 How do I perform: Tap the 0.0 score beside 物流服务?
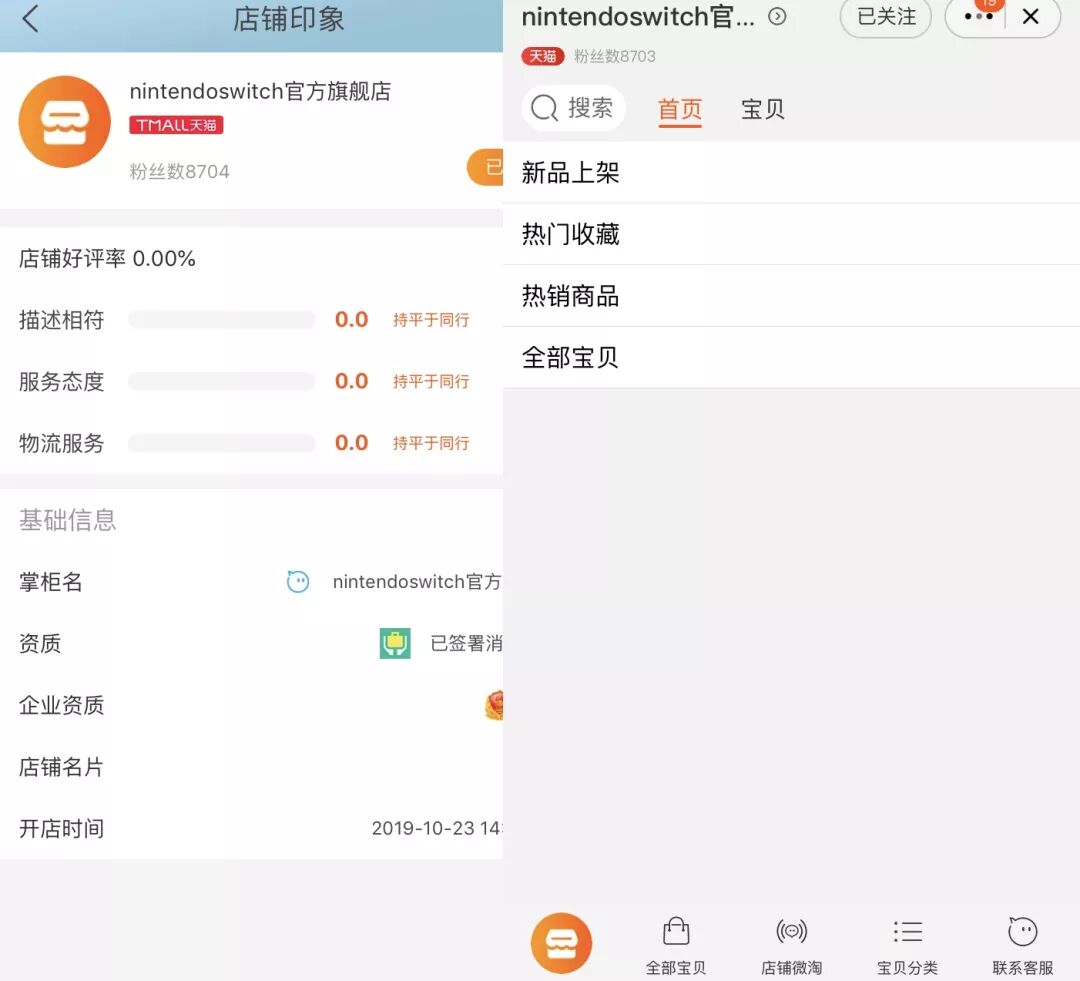click(x=351, y=443)
